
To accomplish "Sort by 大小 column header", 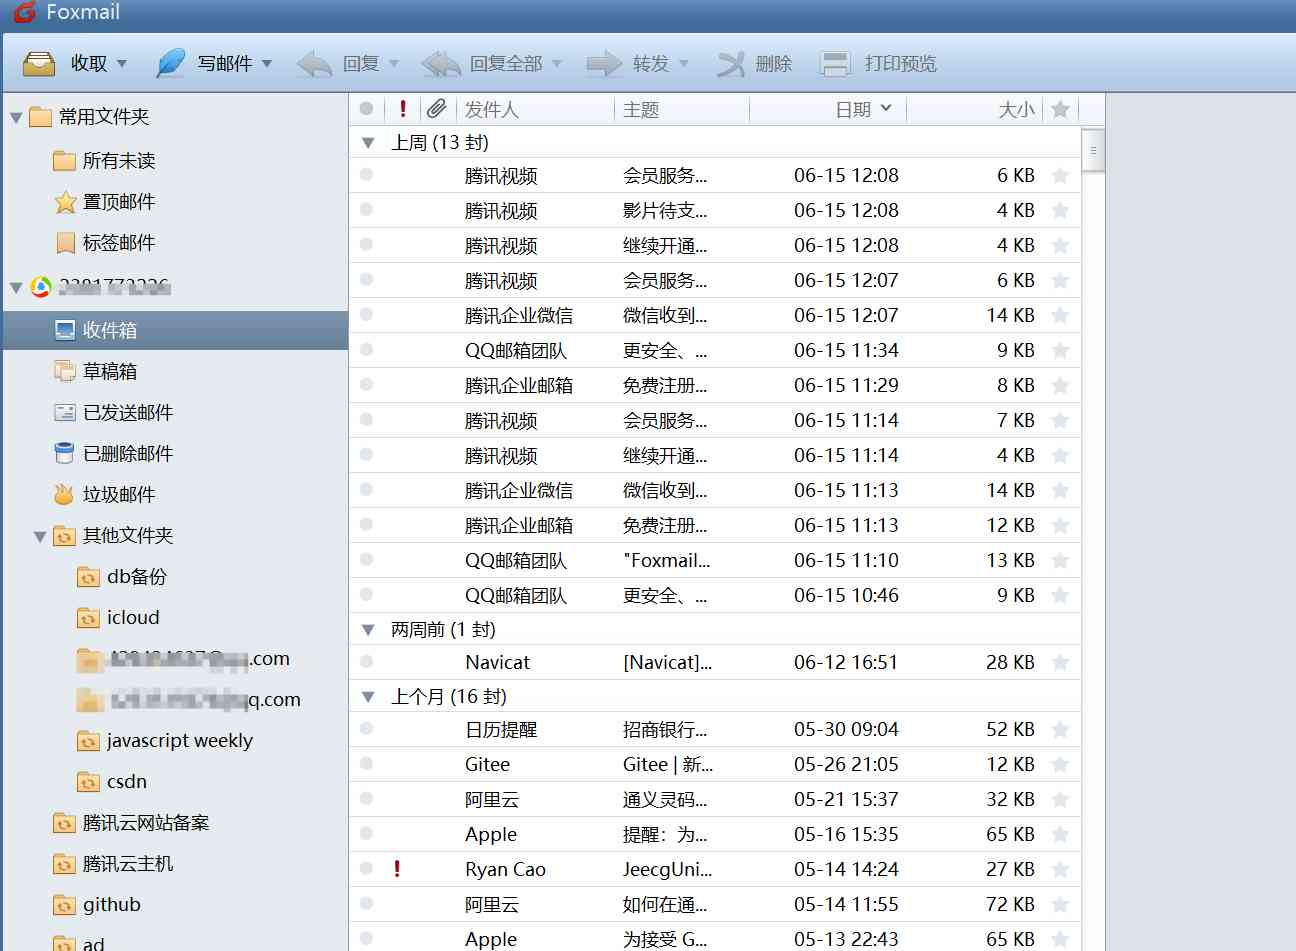I will coord(975,109).
